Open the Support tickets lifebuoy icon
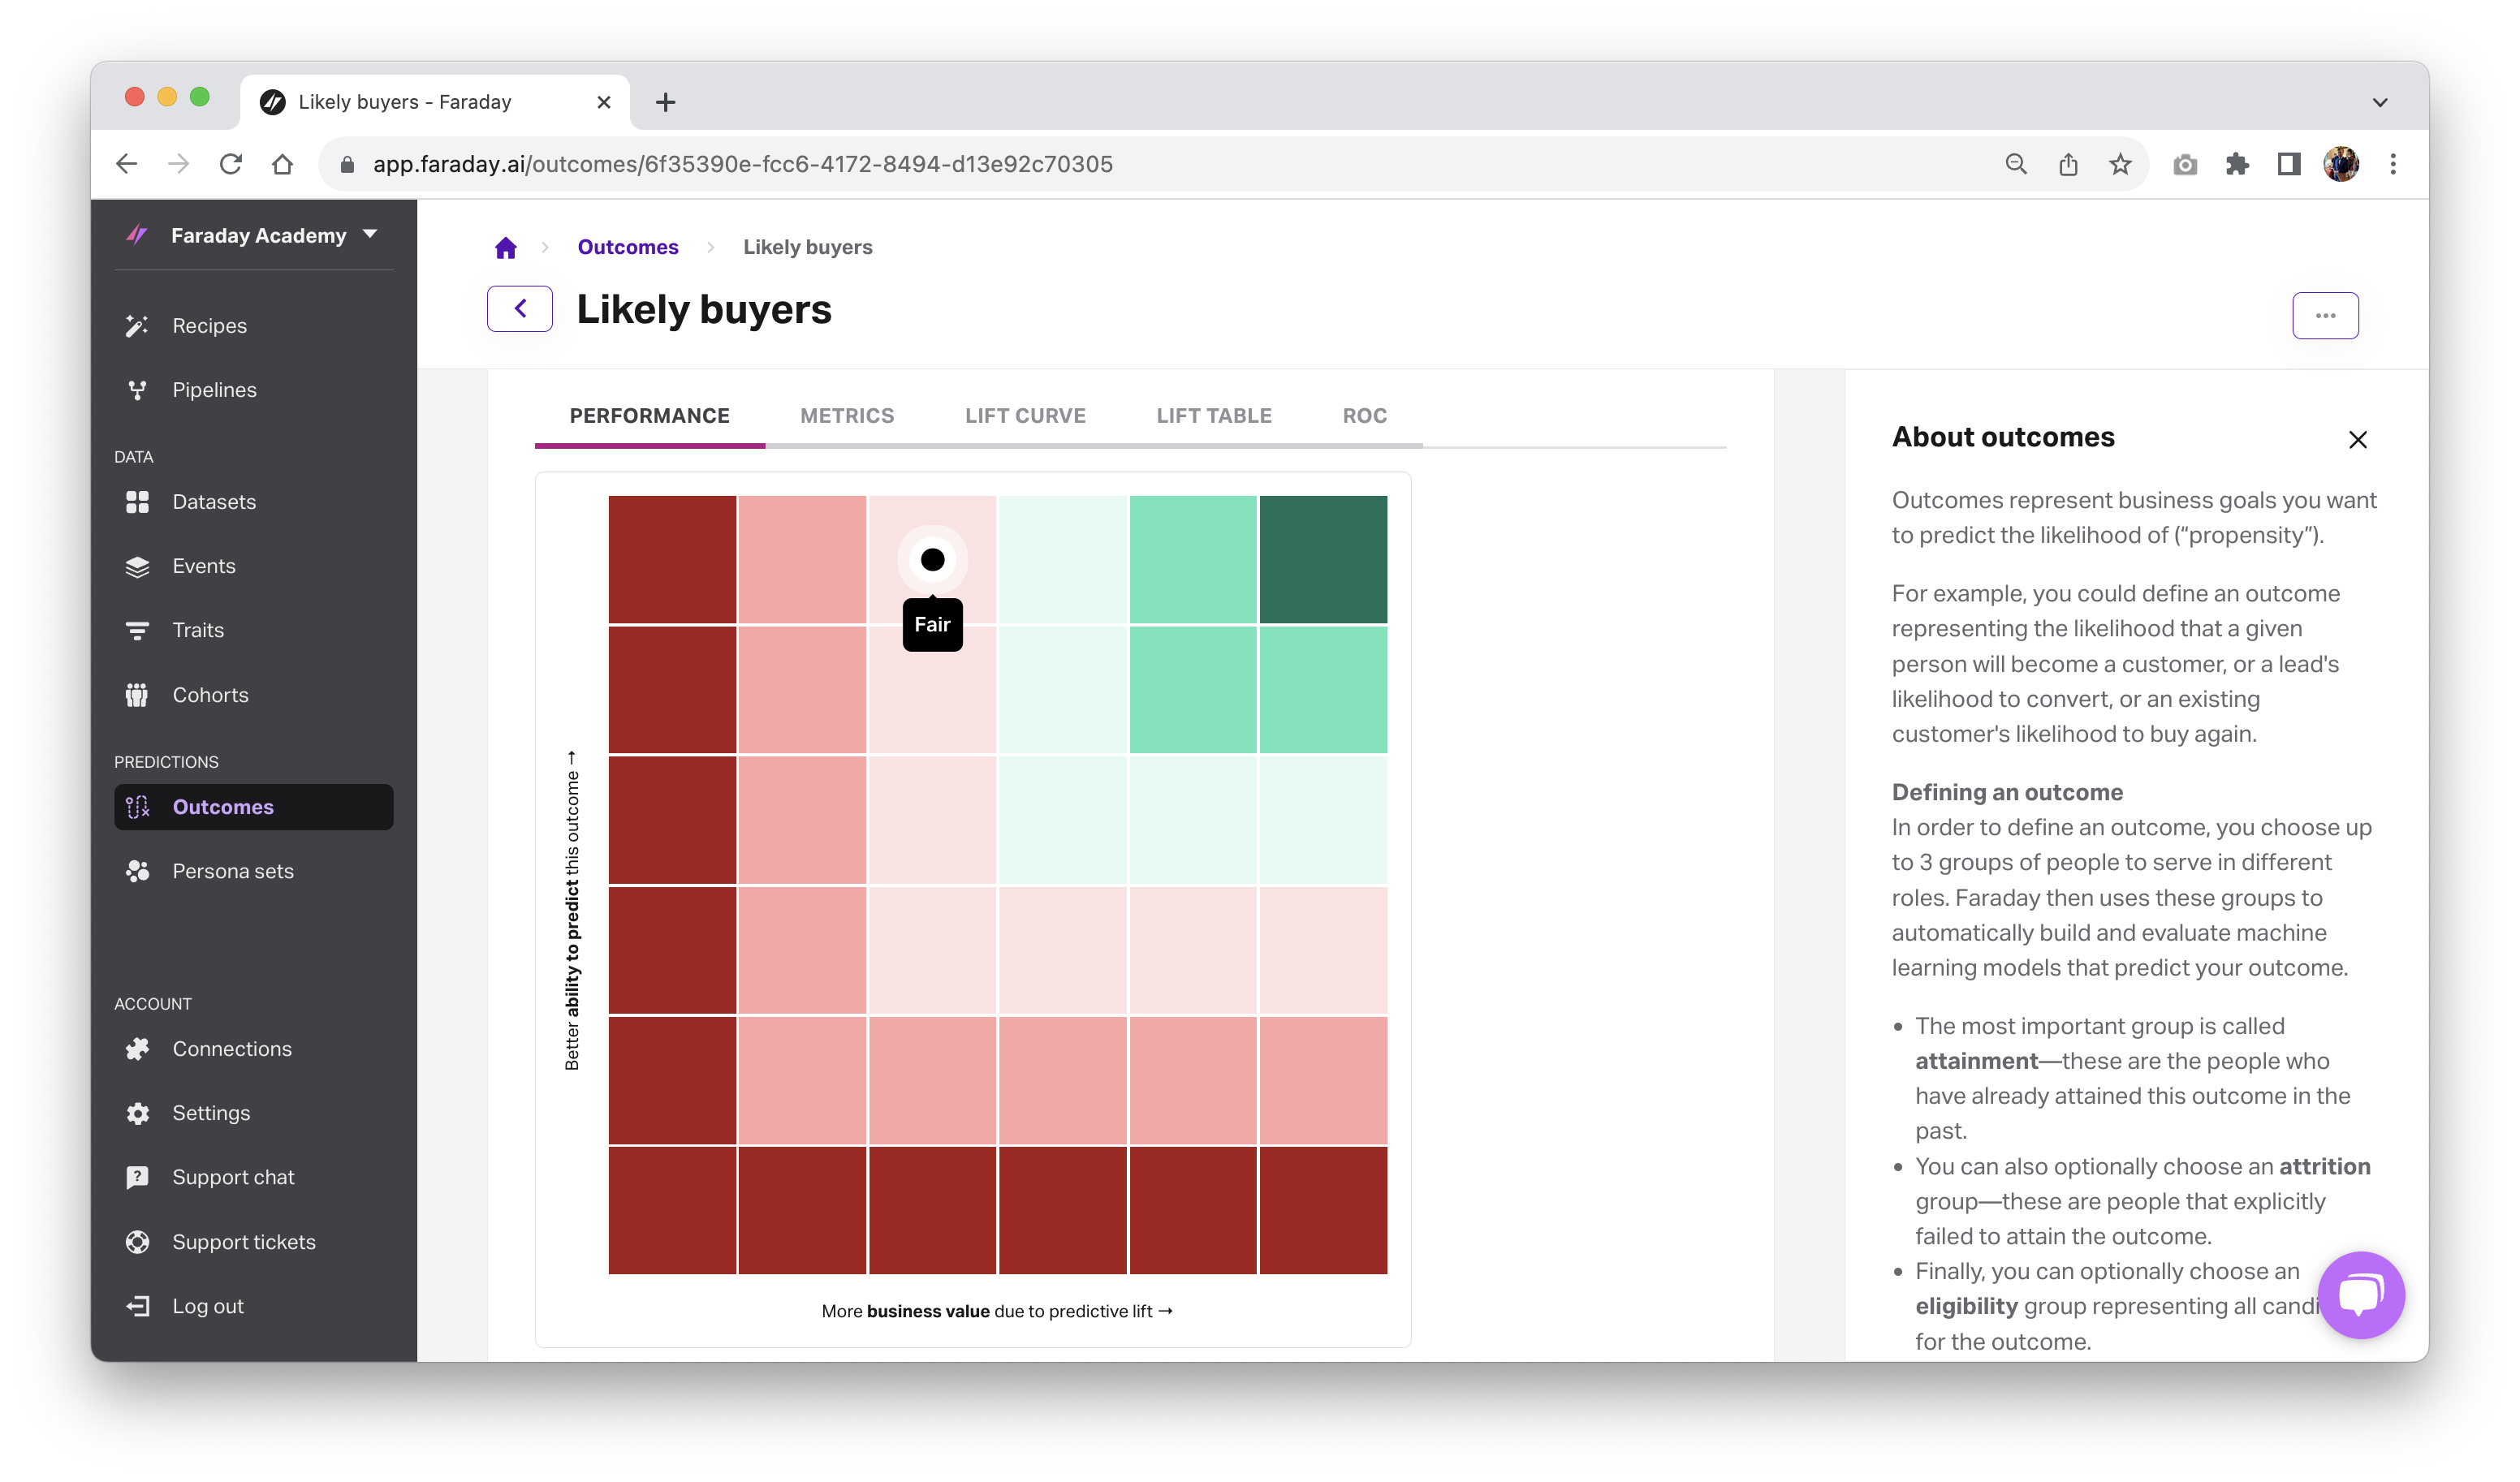 [x=137, y=1242]
